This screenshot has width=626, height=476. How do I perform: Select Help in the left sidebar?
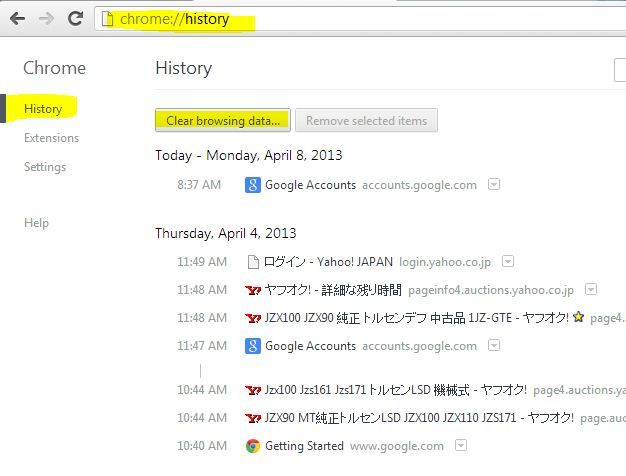point(36,223)
